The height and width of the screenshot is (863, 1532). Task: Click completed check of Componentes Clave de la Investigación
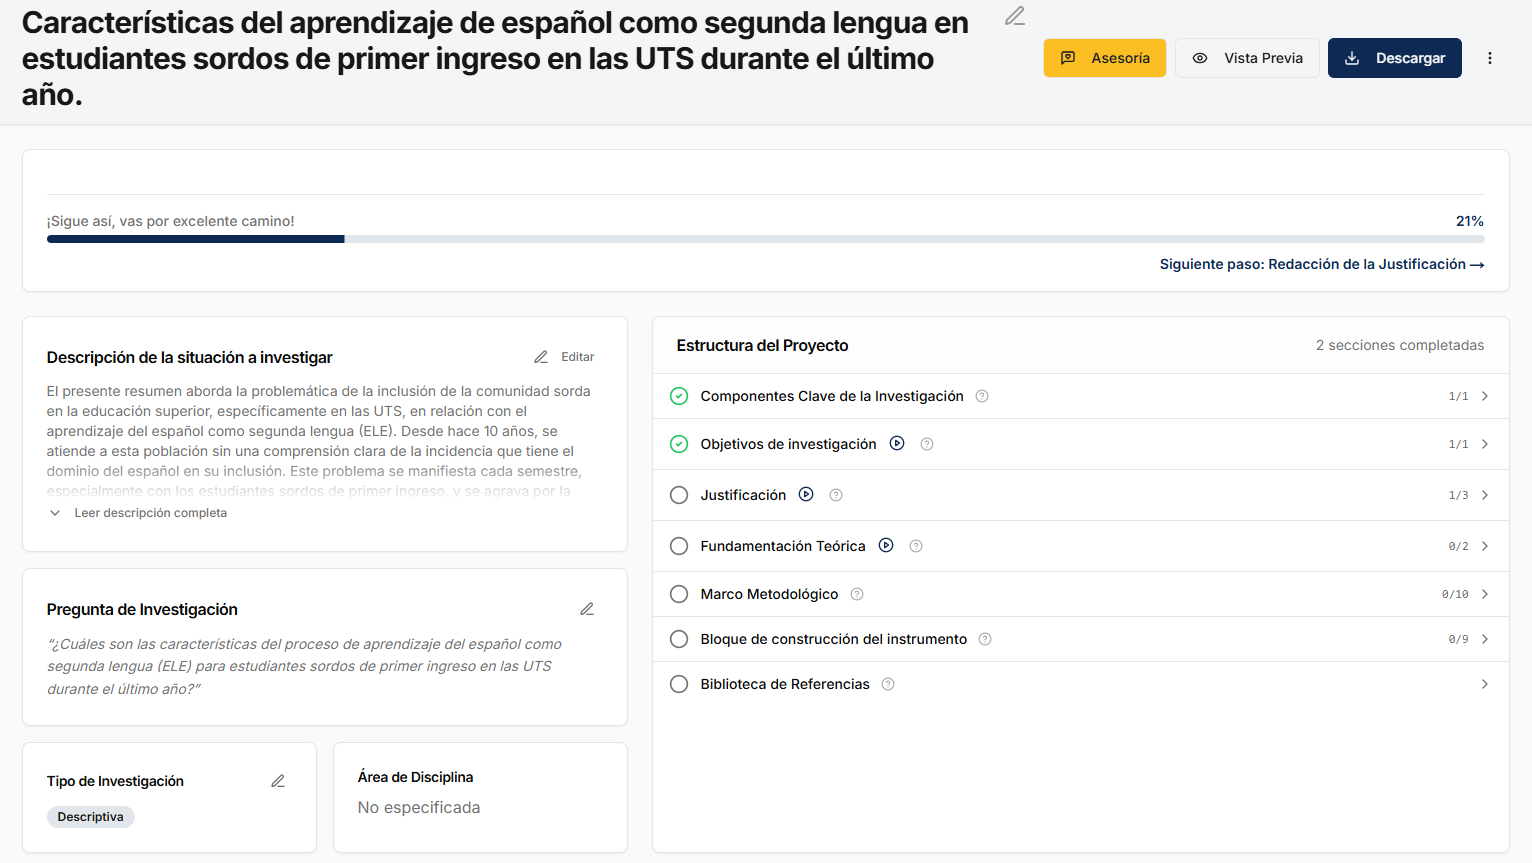679,396
